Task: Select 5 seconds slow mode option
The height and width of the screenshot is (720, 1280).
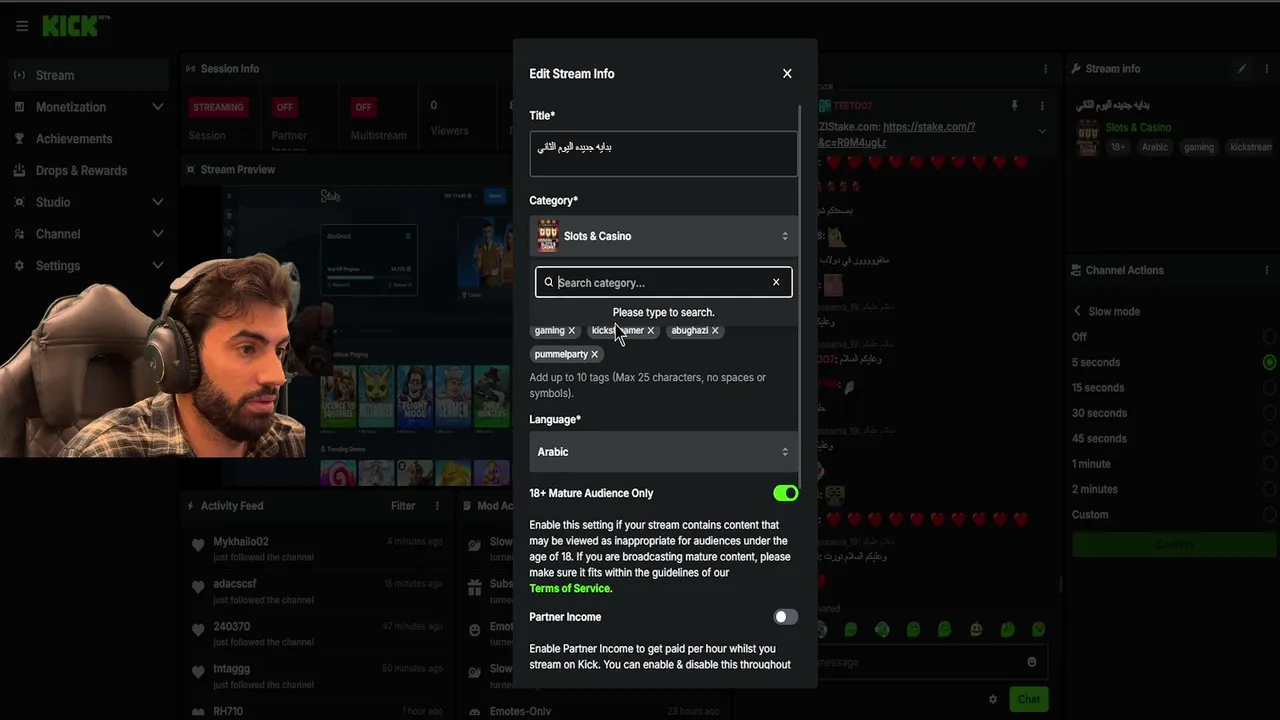Action: pyautogui.click(x=1269, y=362)
